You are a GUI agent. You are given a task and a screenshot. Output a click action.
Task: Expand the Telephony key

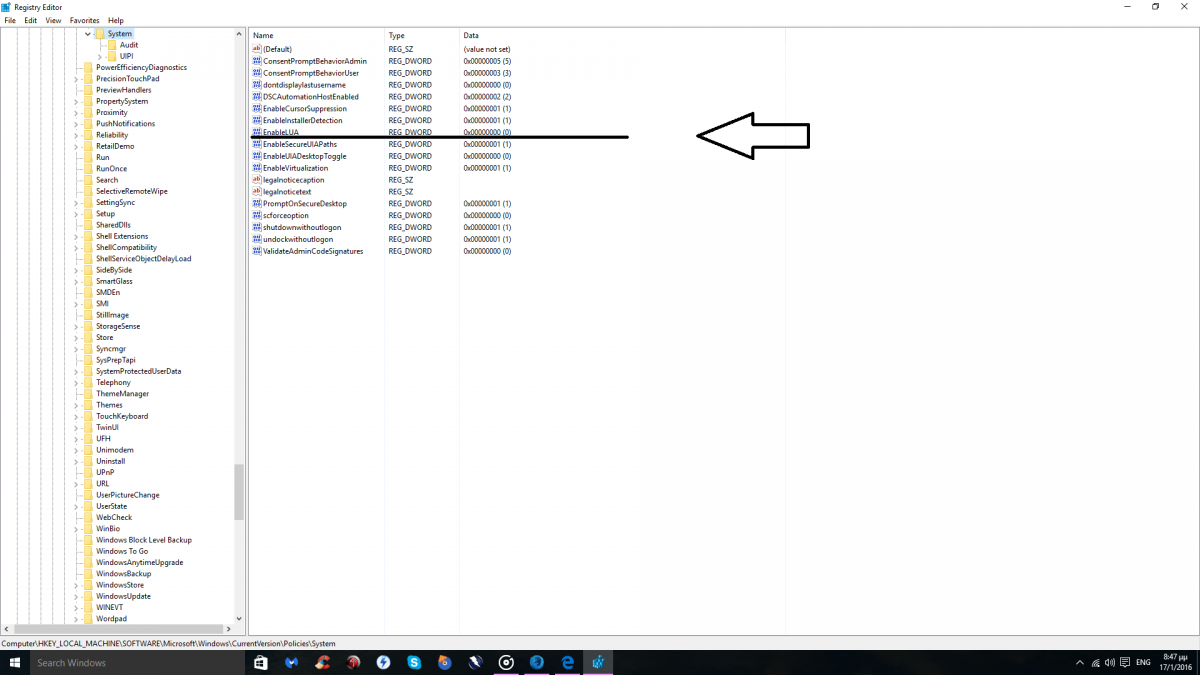tap(76, 382)
